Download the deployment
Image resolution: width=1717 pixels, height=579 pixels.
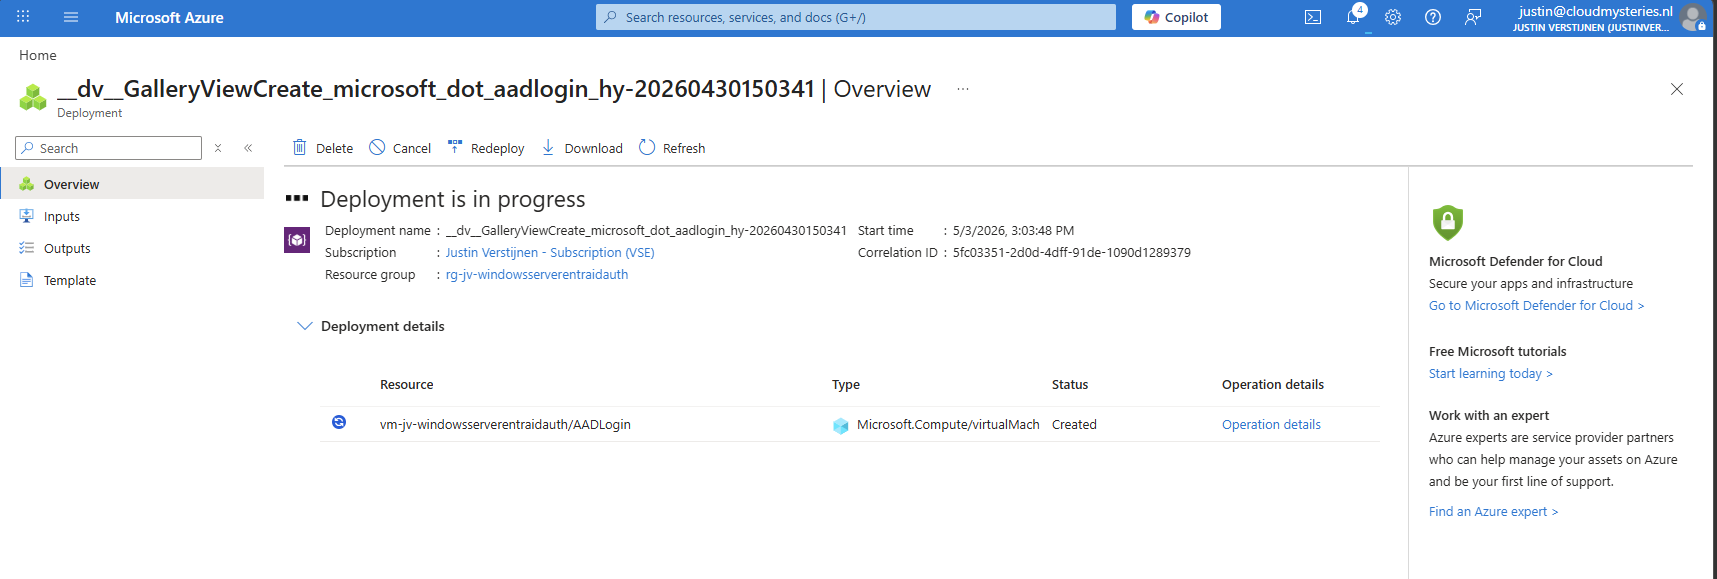pos(581,148)
